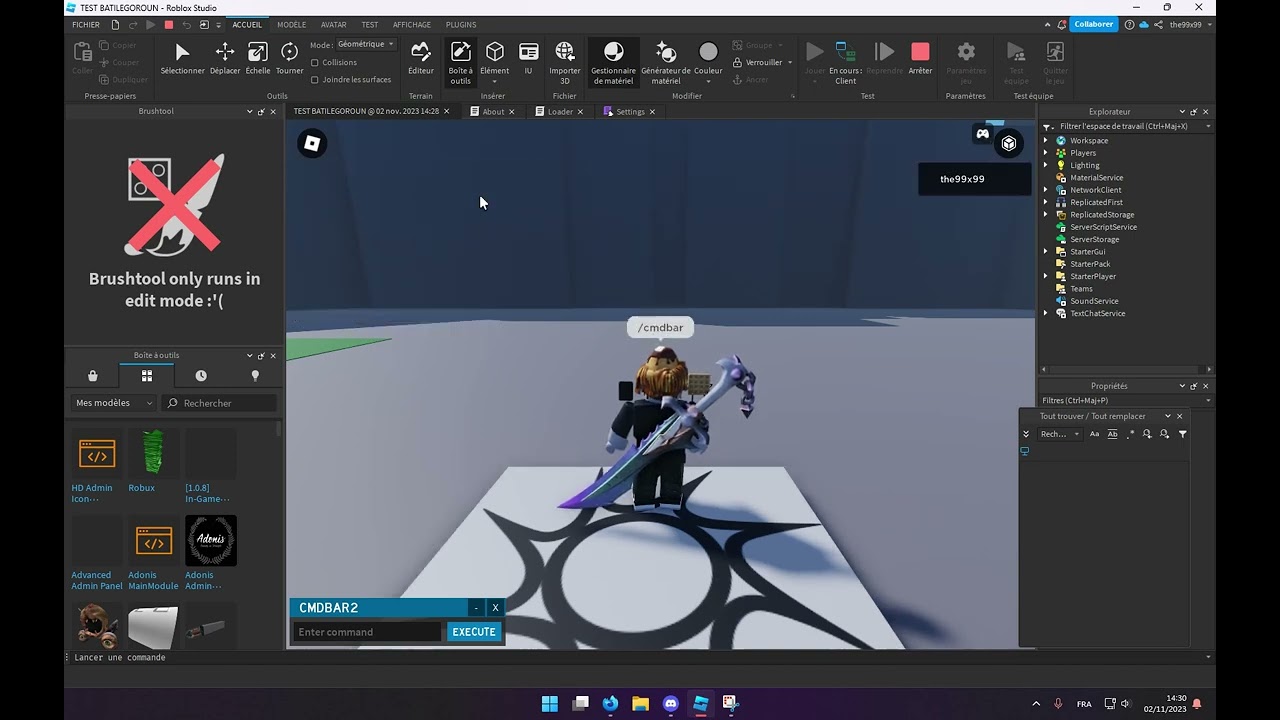Expand the Workspace node

coord(1046,141)
